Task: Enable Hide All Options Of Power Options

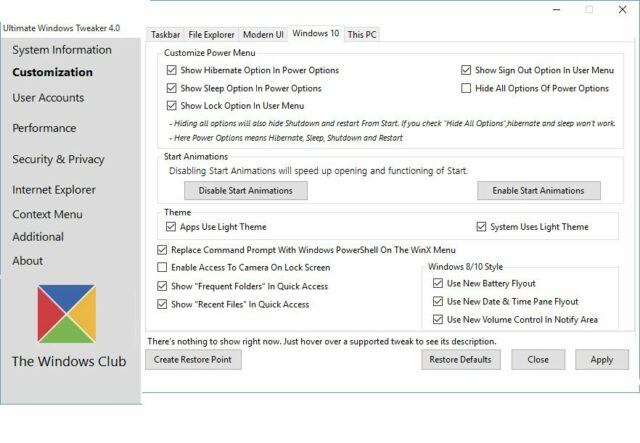Action: click(x=466, y=88)
